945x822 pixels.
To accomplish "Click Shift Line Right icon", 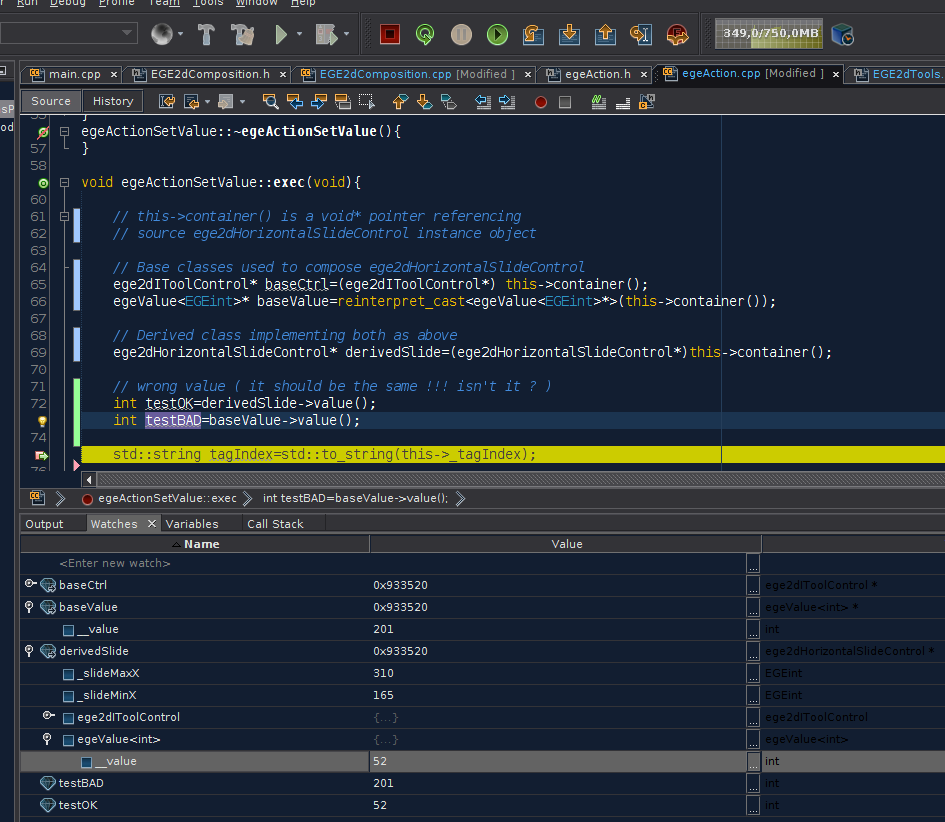I will click(x=507, y=102).
